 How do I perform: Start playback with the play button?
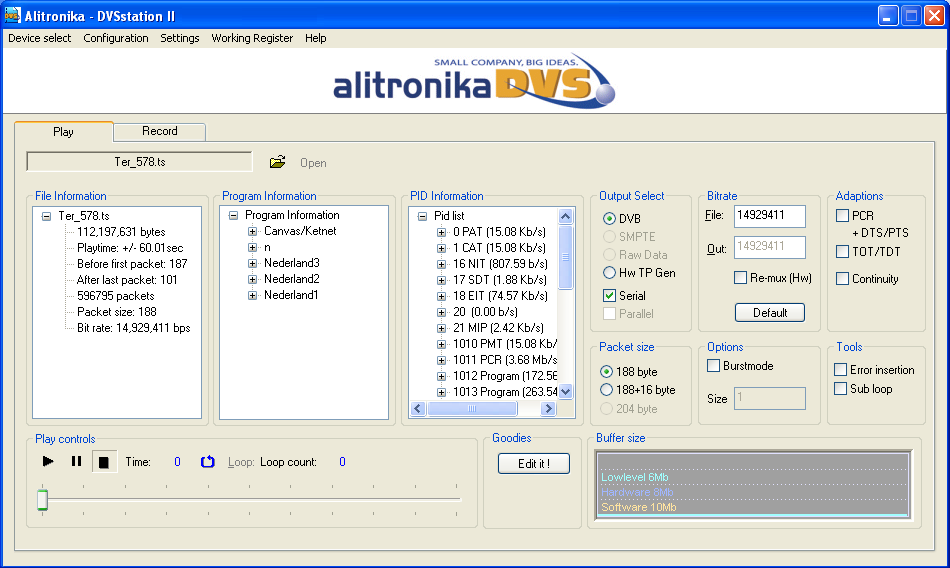[48, 461]
